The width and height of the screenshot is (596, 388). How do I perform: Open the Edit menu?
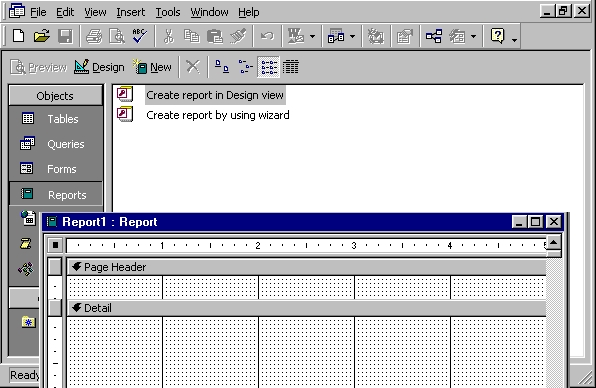[65, 12]
